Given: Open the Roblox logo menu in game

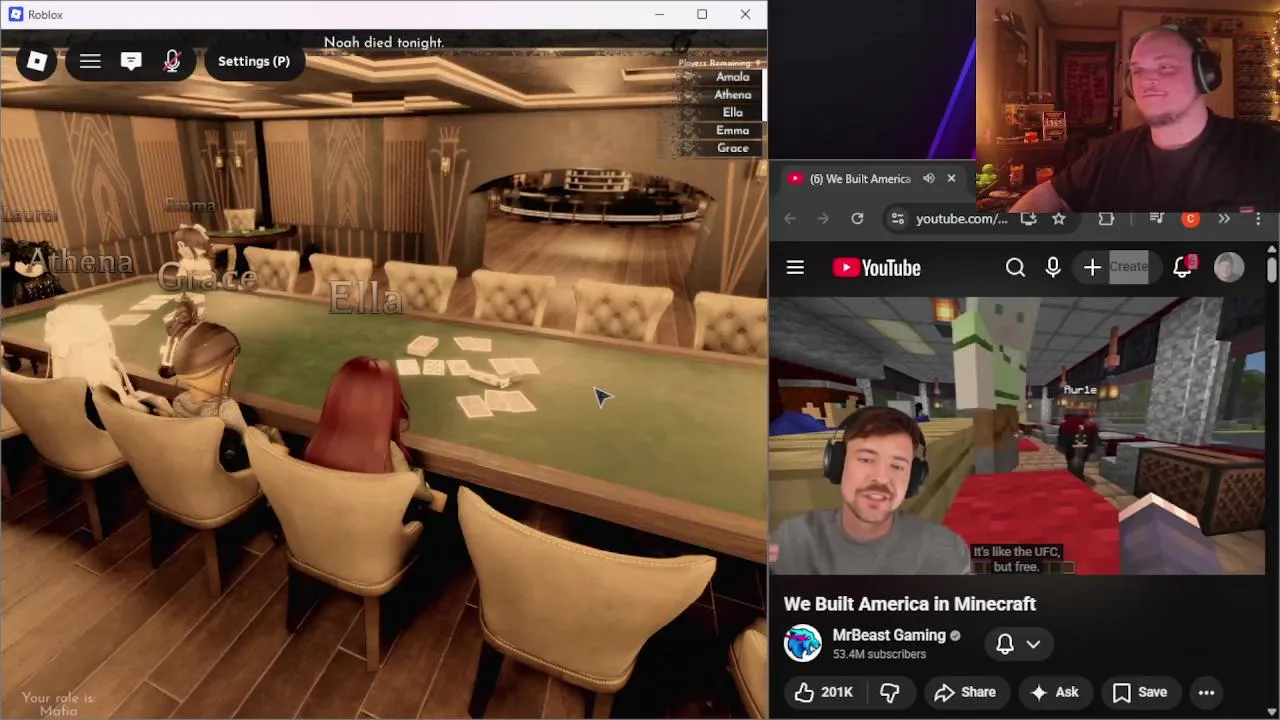Looking at the screenshot, I should point(37,61).
